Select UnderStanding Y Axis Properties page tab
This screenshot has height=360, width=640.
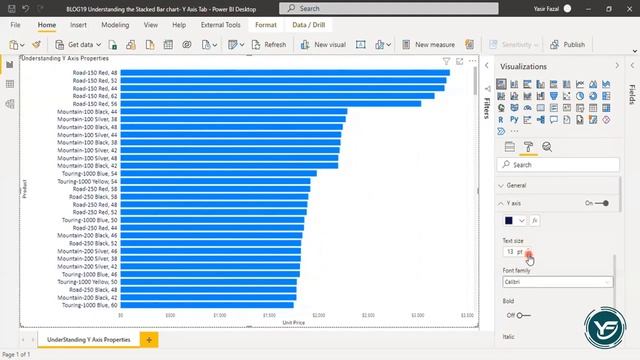pos(89,340)
